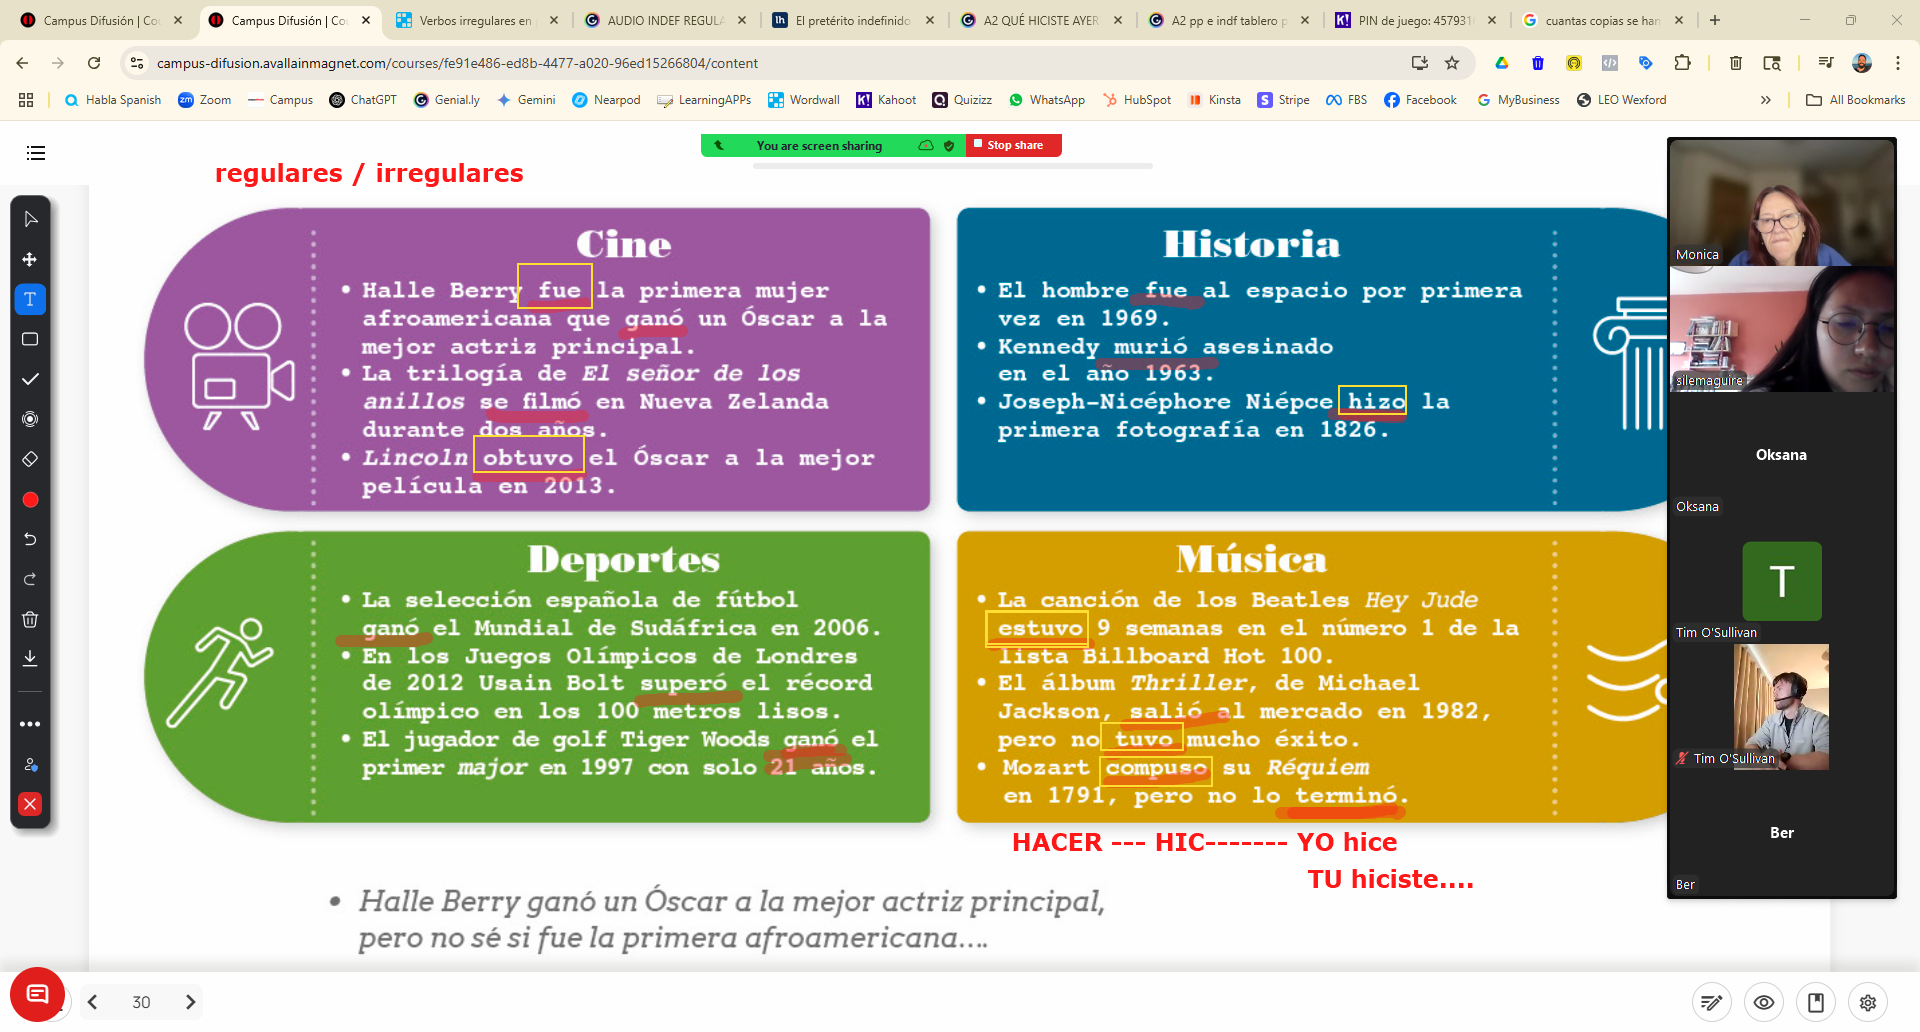
Task: Open the notes pencil tool at bottom
Action: tap(1712, 1002)
